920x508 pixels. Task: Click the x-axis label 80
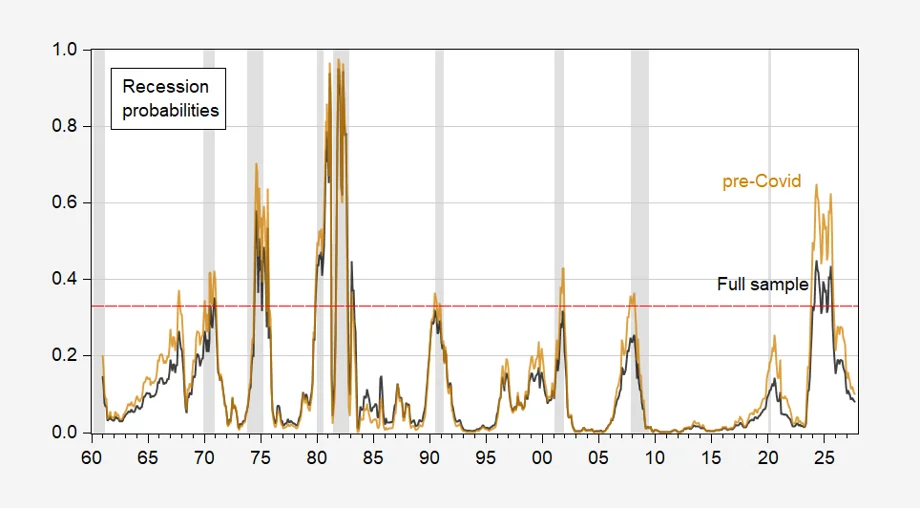click(317, 458)
